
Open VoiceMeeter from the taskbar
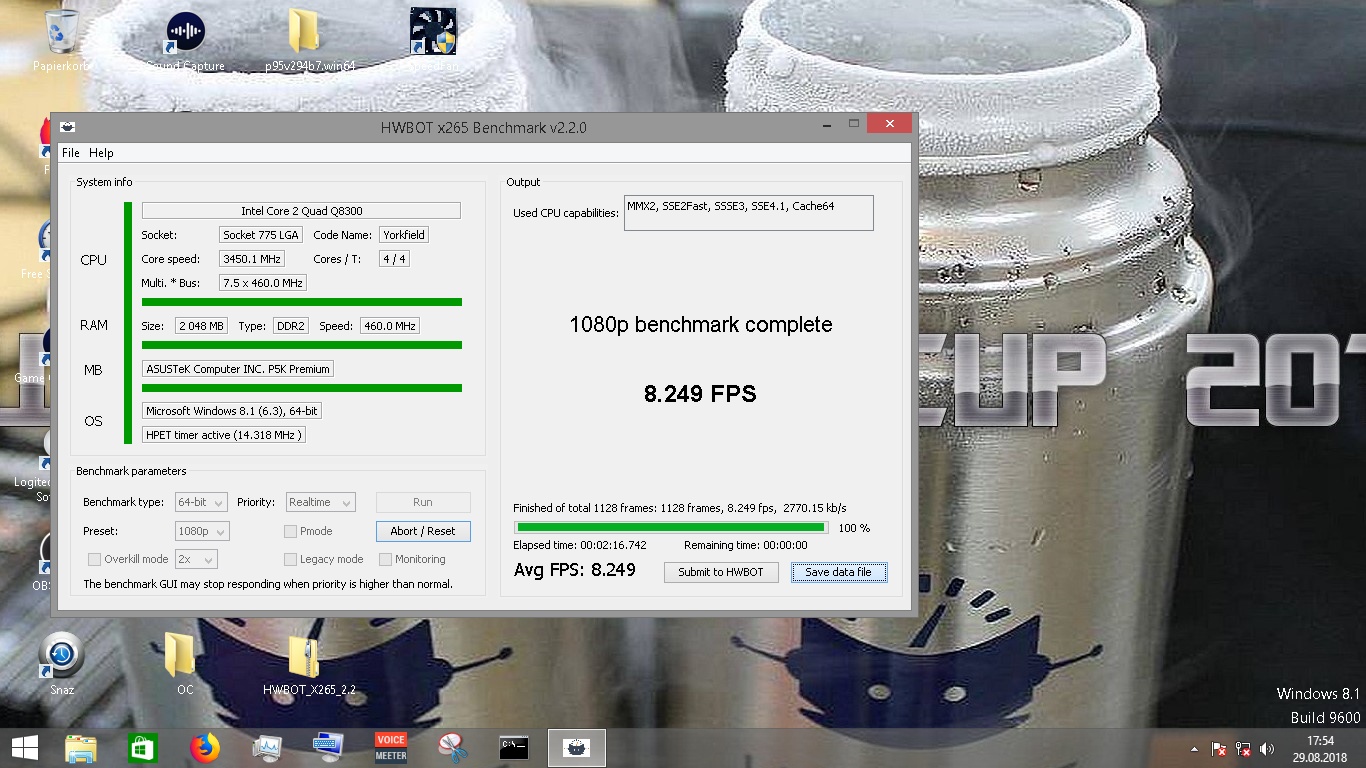click(x=390, y=748)
